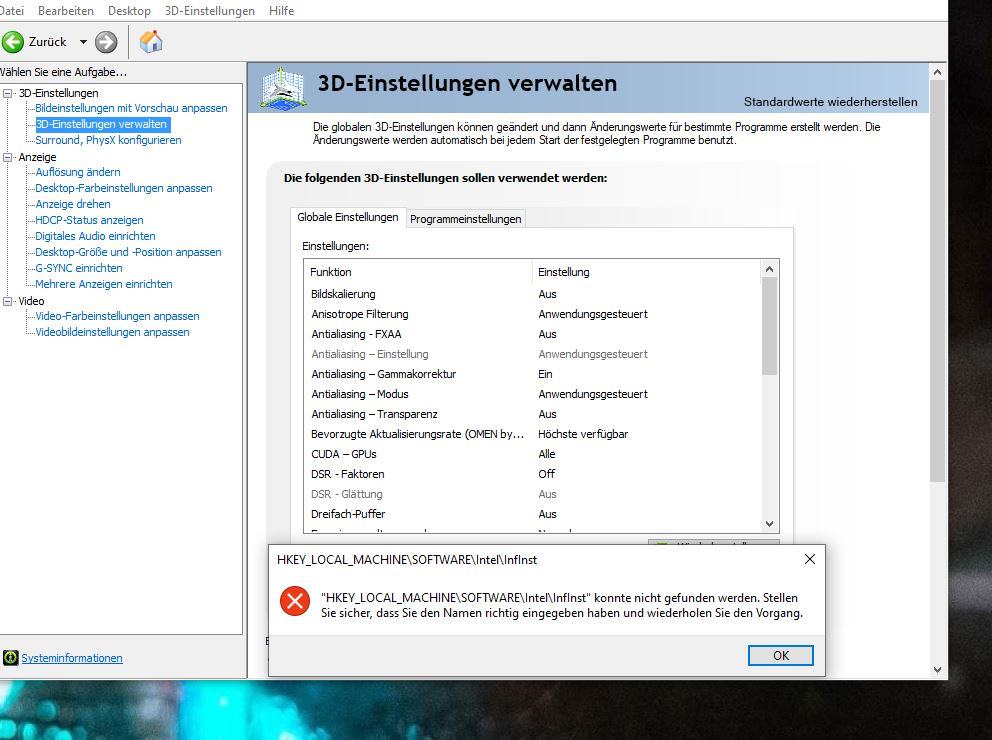Collapse the 3D-Einstellungen tree node
The width and height of the screenshot is (992, 740).
[8, 93]
